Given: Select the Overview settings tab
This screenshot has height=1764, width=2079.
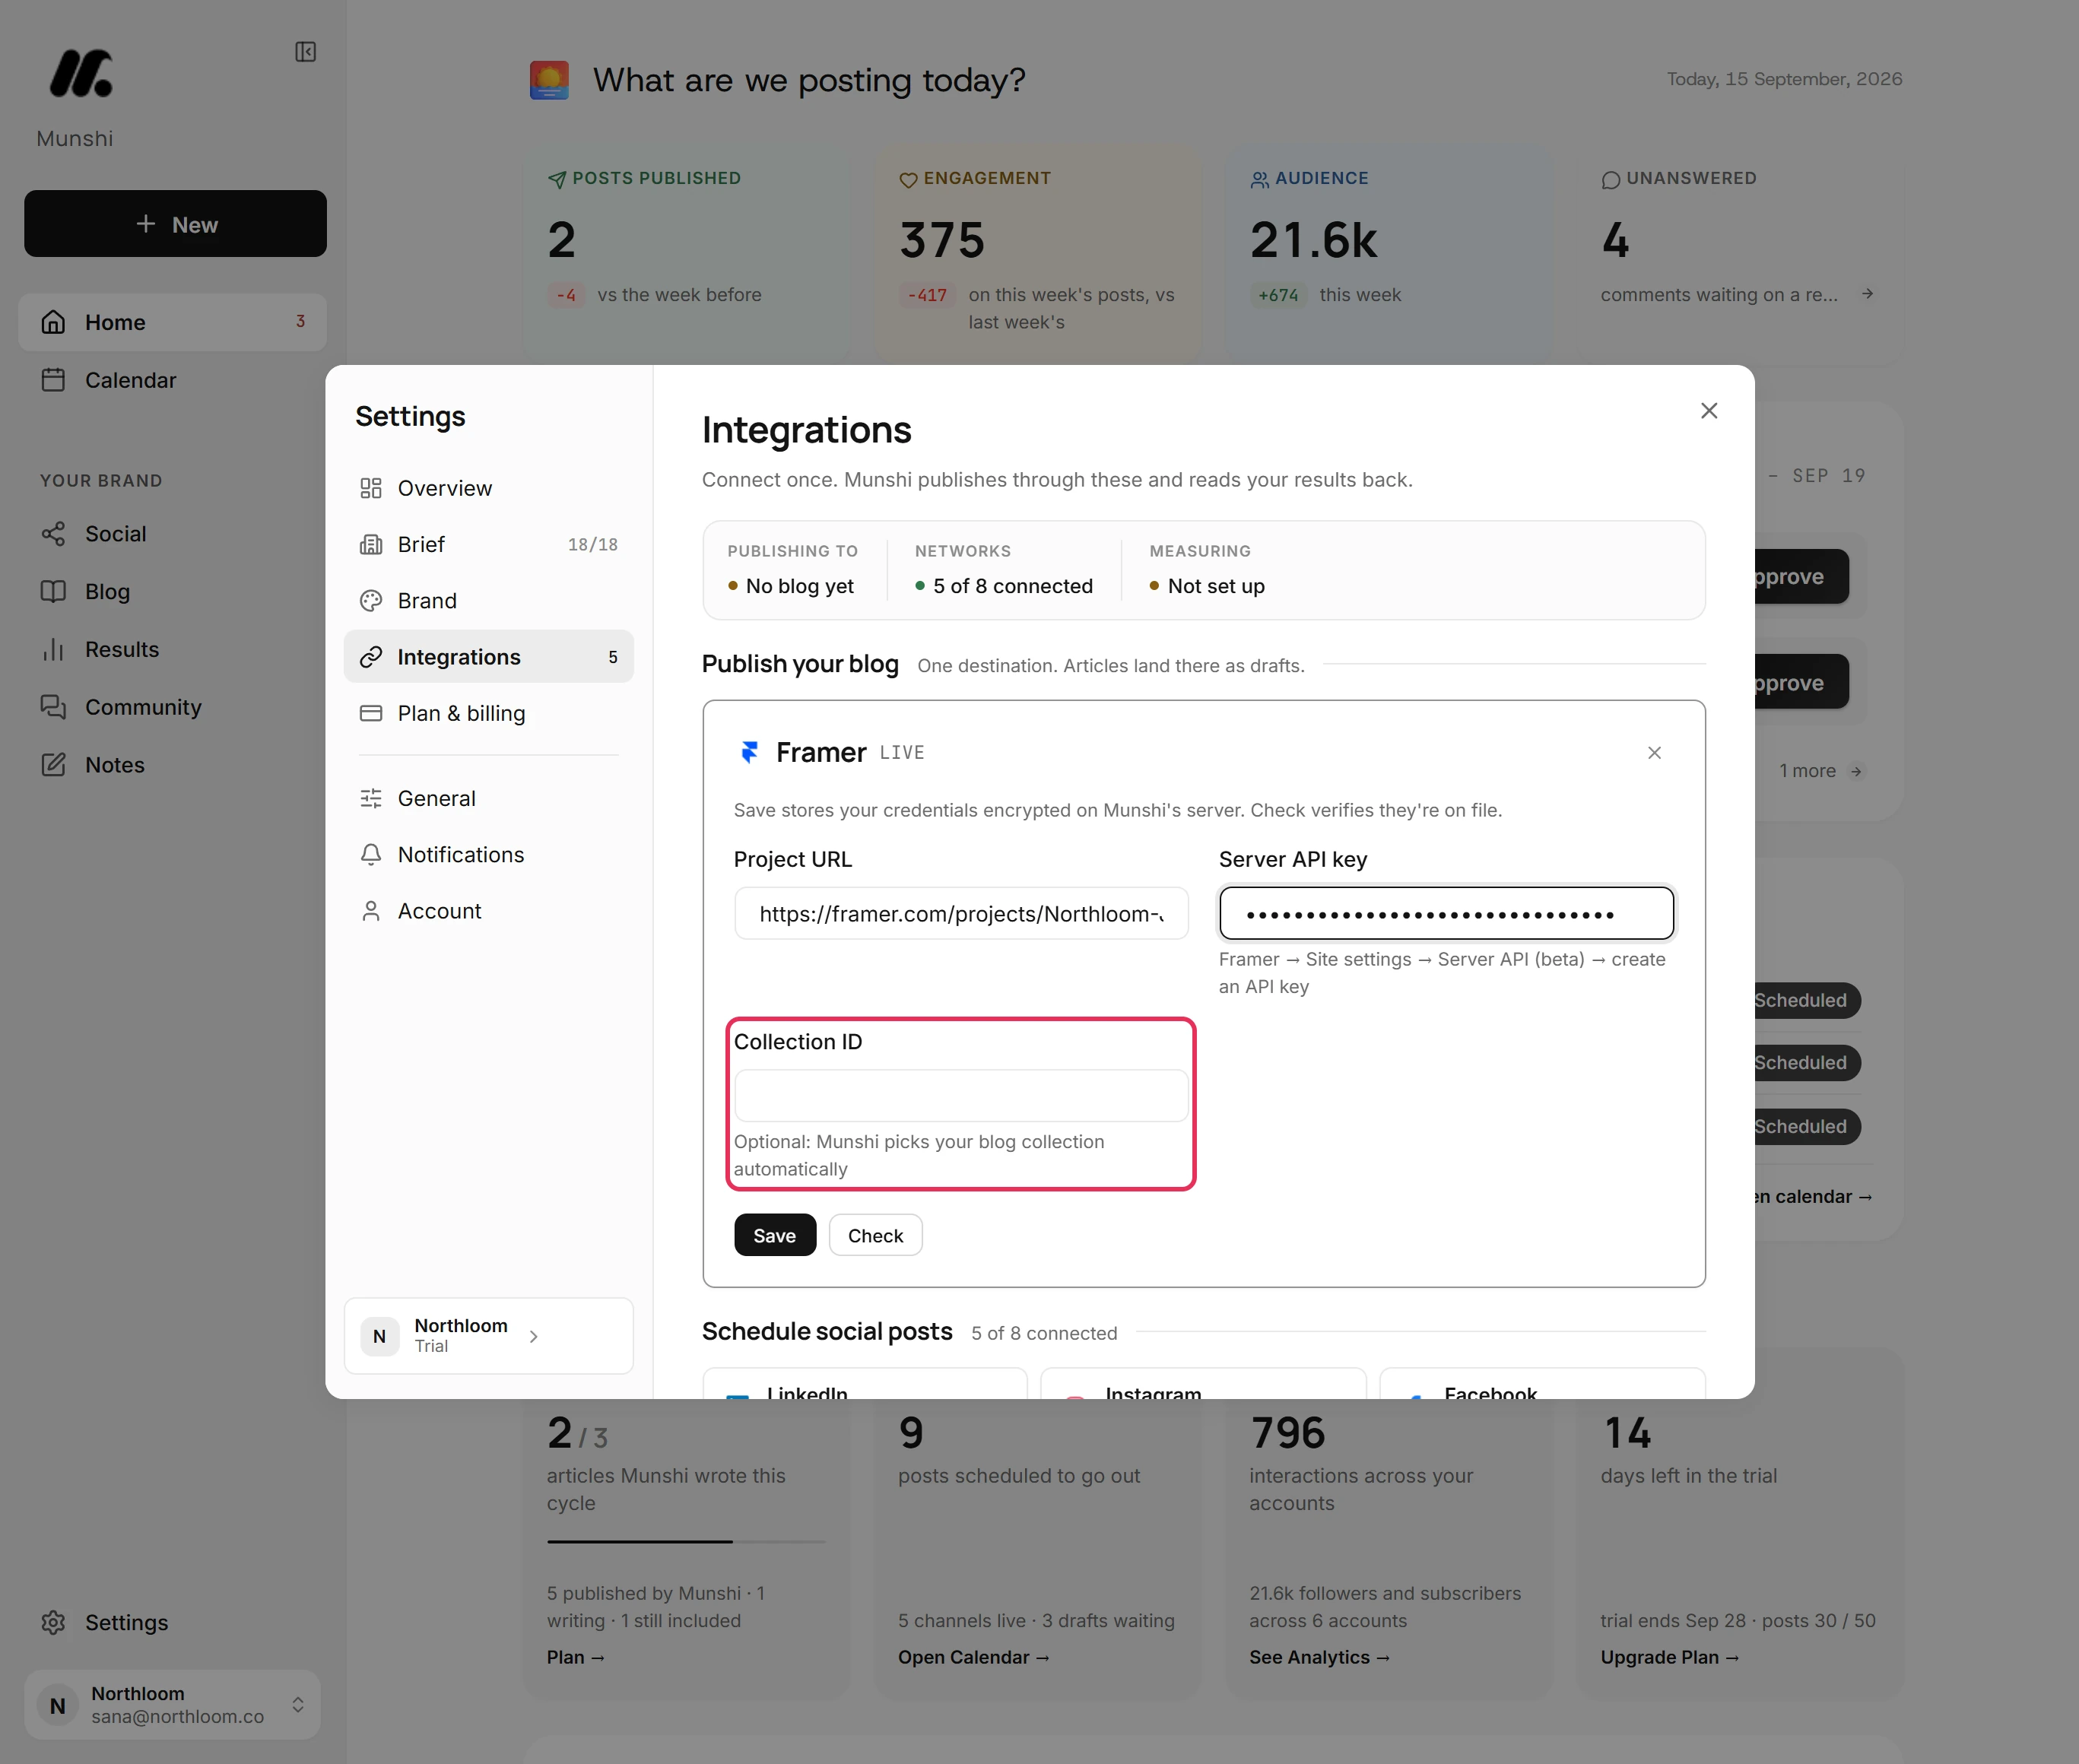Looking at the screenshot, I should pyautogui.click(x=488, y=488).
